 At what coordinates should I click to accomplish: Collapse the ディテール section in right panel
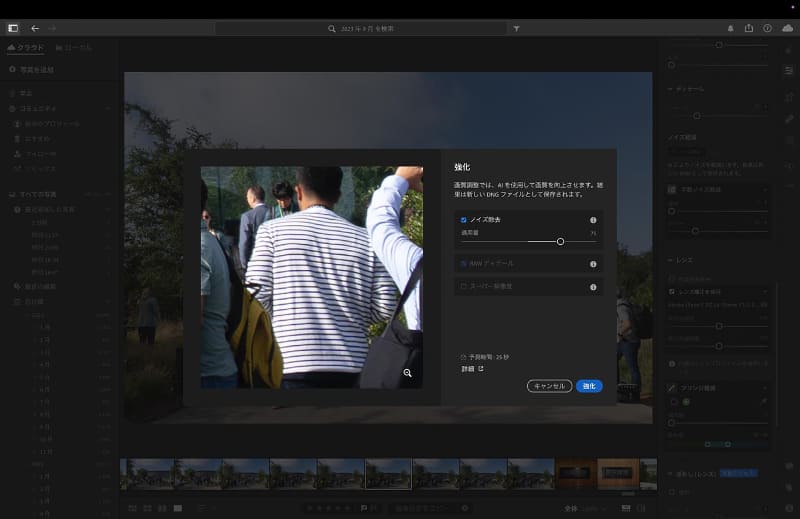(670, 89)
